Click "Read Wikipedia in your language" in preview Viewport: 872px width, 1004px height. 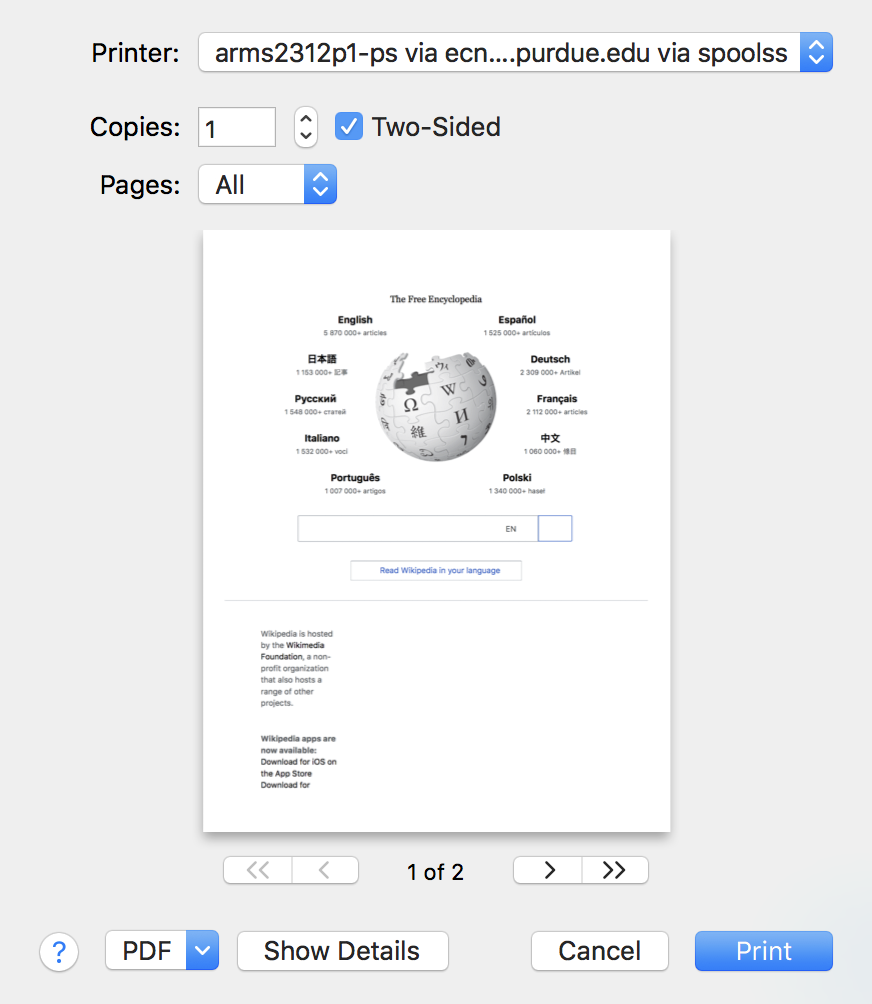click(436, 571)
